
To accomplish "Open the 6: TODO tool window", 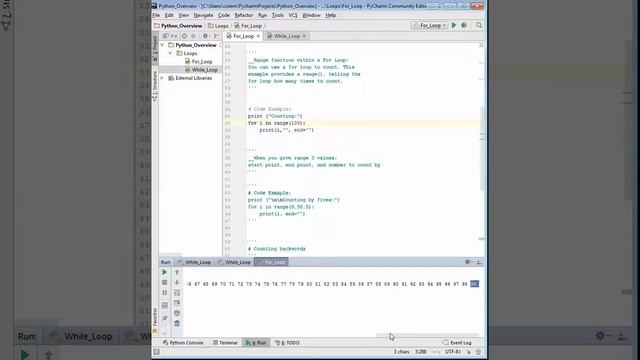I will 287,343.
